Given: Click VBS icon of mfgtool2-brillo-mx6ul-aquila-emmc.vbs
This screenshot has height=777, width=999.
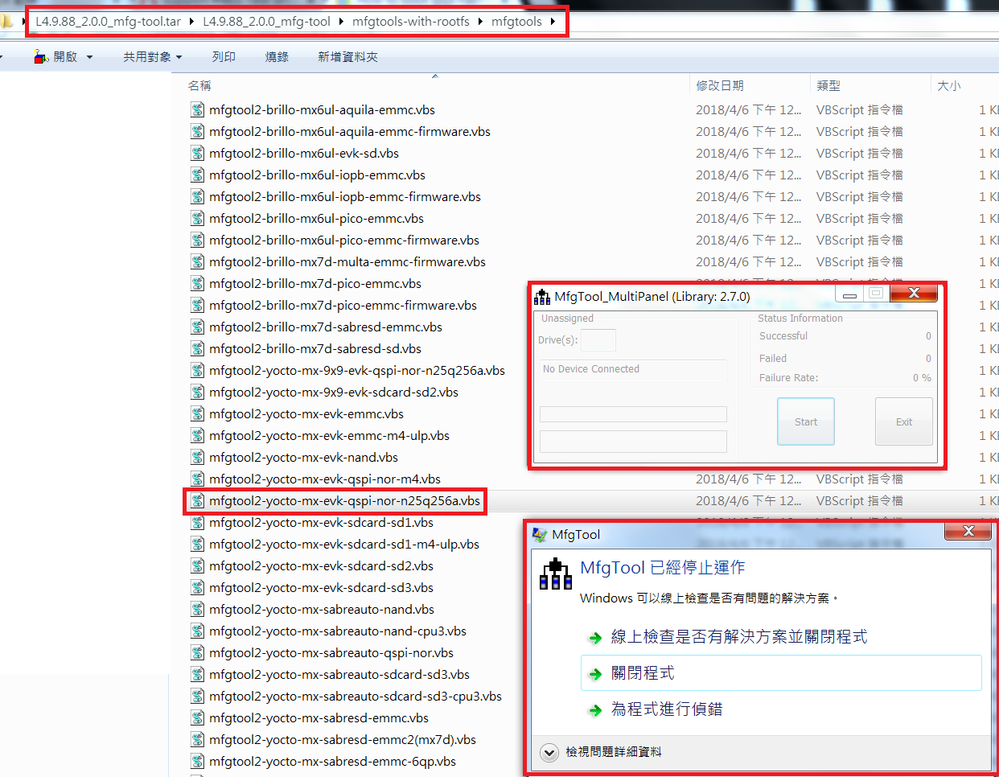Looking at the screenshot, I should 198,110.
